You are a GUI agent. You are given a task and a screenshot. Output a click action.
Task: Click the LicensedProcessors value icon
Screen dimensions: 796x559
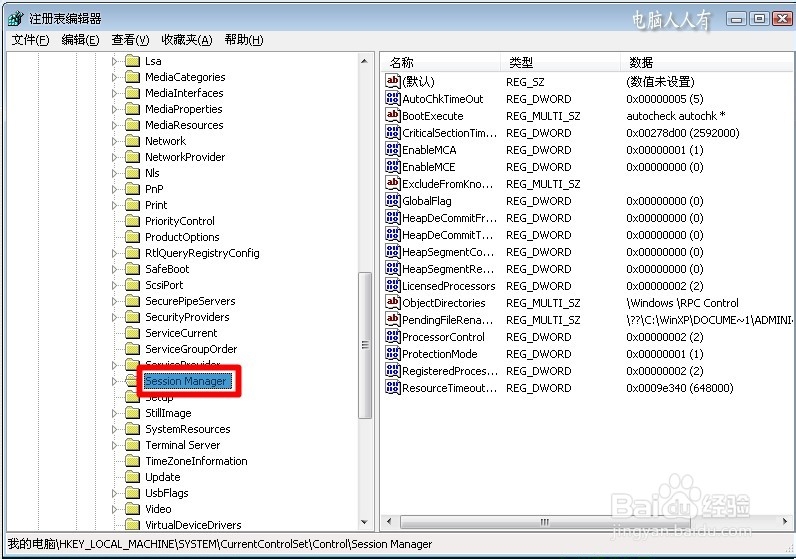[393, 285]
